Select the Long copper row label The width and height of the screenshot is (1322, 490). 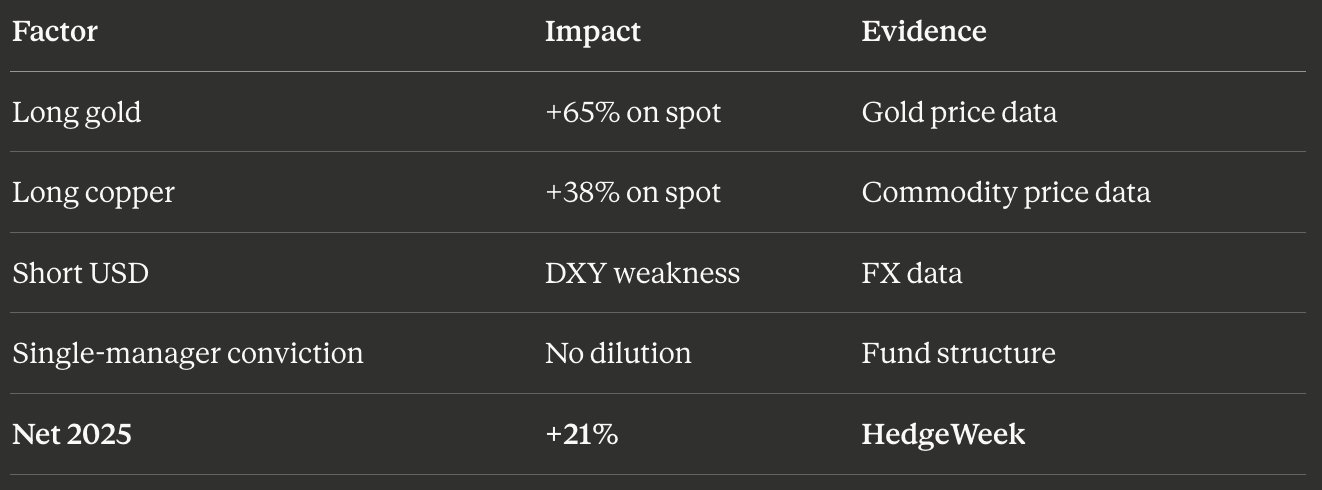[93, 193]
